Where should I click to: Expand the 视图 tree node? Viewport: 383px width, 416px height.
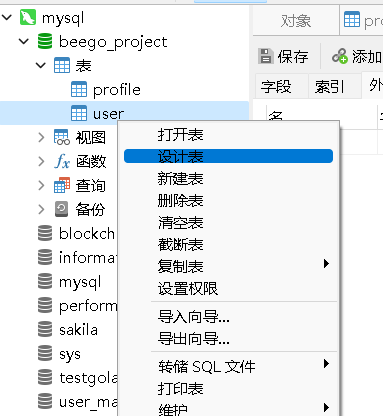tap(41, 137)
